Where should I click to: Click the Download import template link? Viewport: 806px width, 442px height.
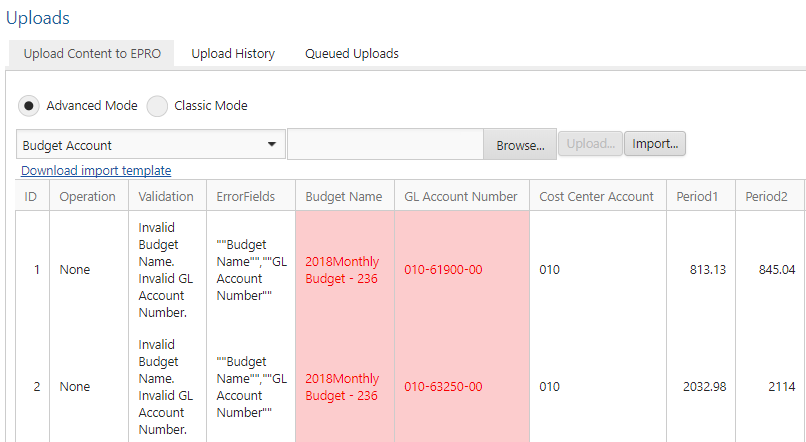coord(96,171)
